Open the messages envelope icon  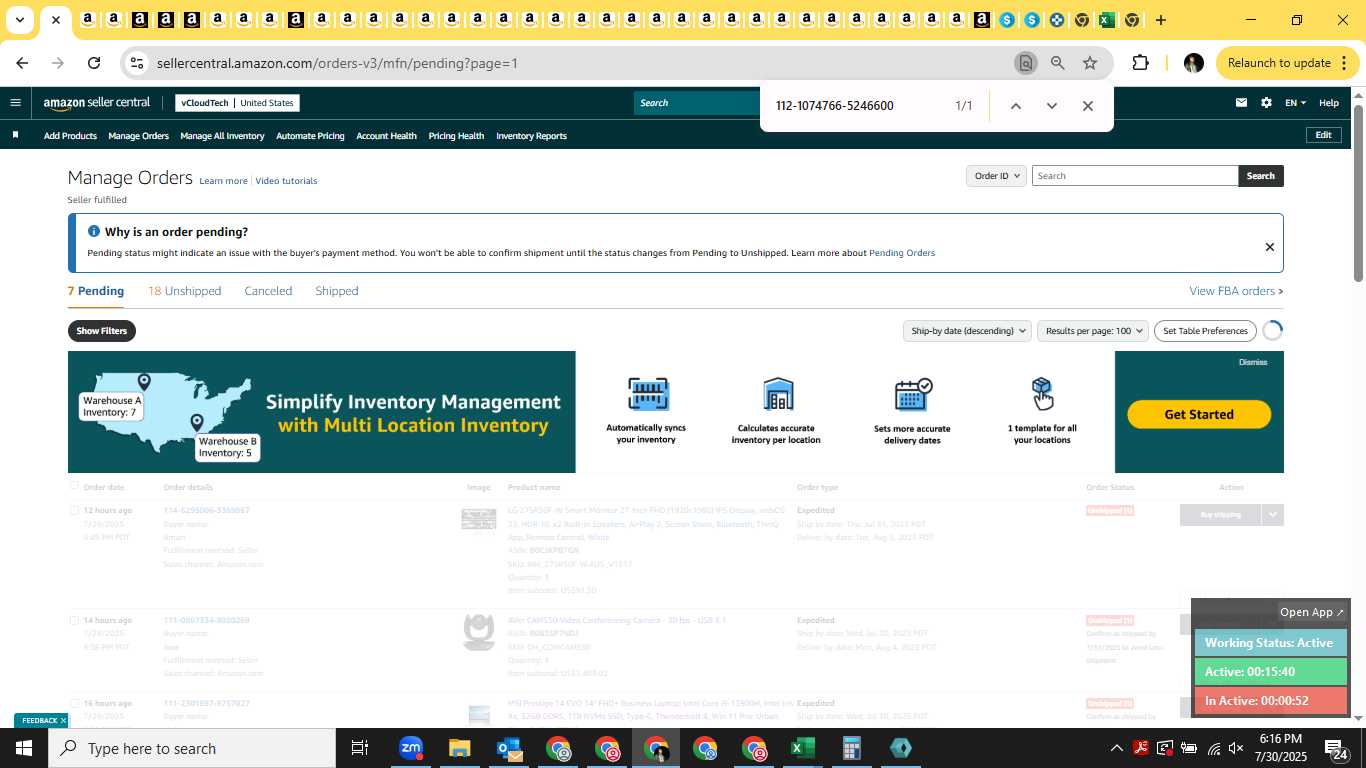1241,102
